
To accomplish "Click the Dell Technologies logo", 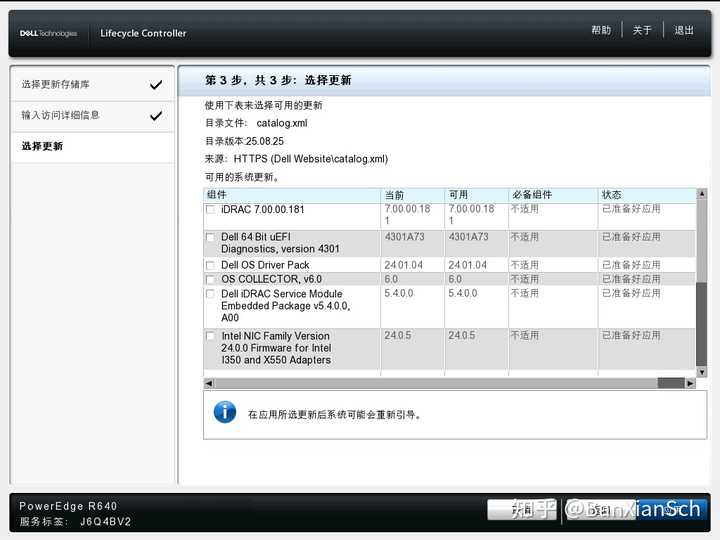I will [48, 33].
